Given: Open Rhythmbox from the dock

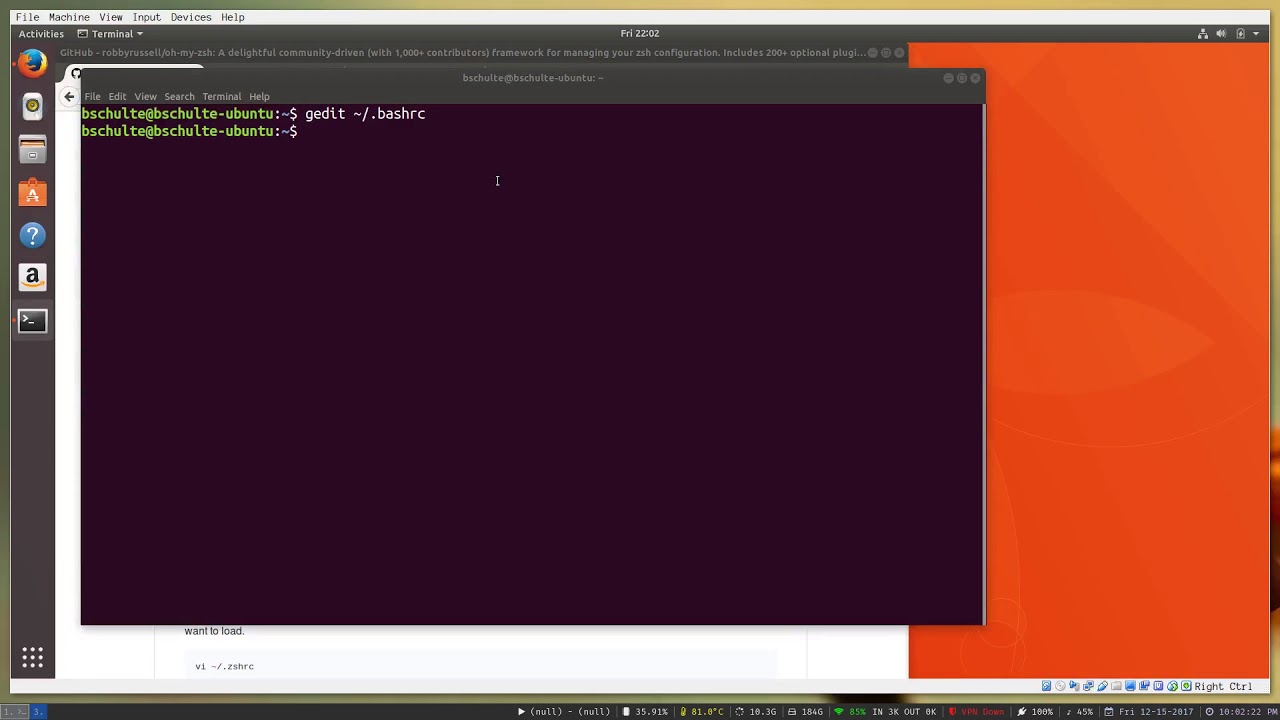Looking at the screenshot, I should pyautogui.click(x=32, y=106).
